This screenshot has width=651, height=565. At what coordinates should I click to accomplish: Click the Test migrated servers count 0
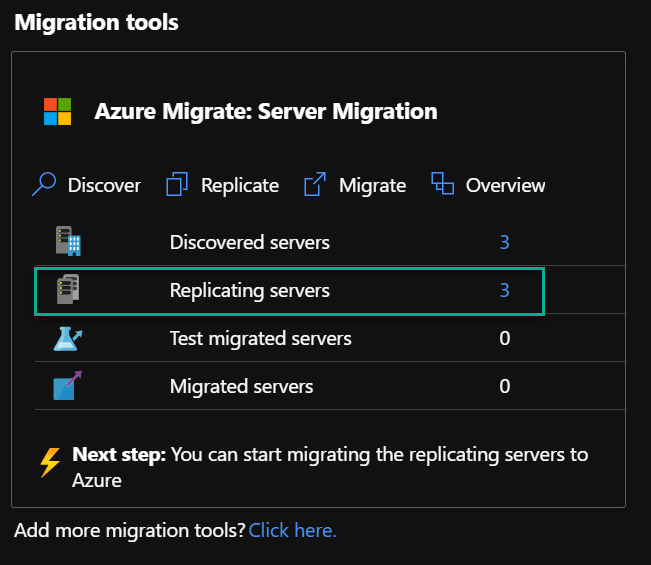click(x=504, y=338)
